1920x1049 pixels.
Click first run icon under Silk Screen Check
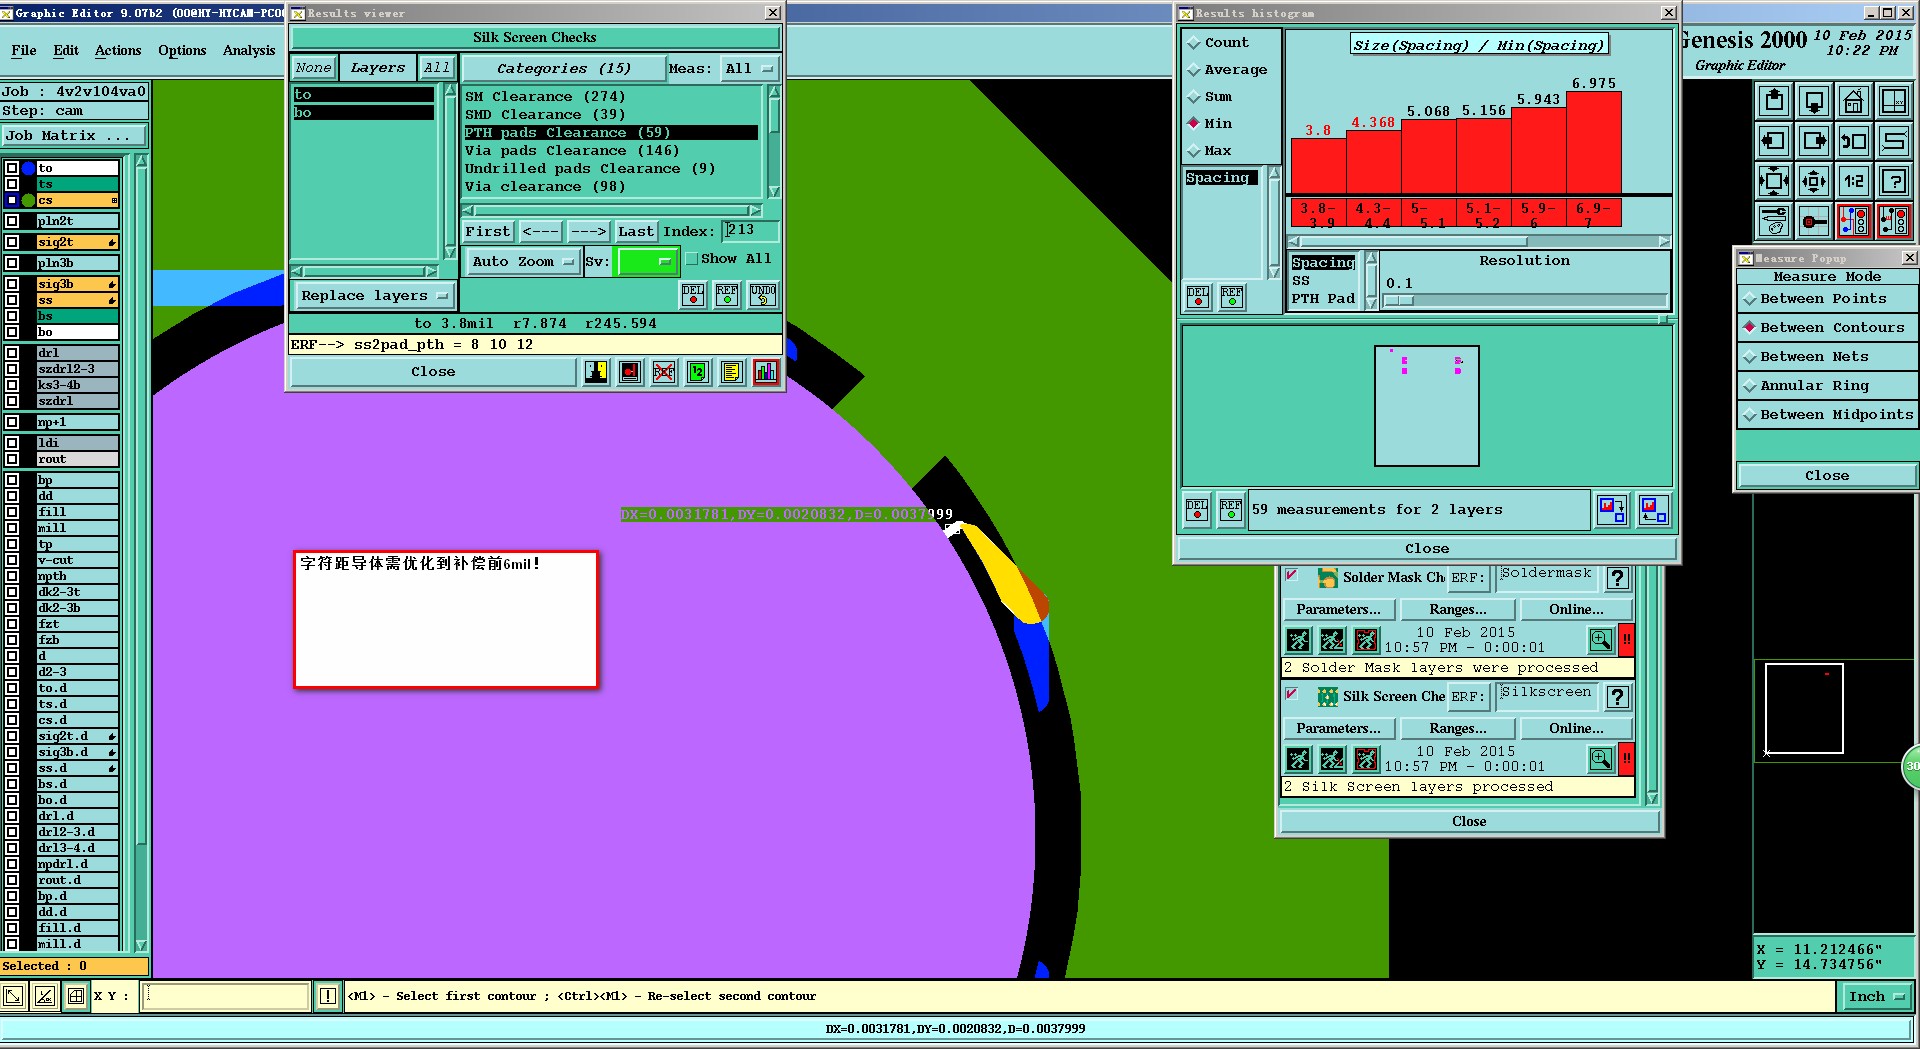[1298, 759]
